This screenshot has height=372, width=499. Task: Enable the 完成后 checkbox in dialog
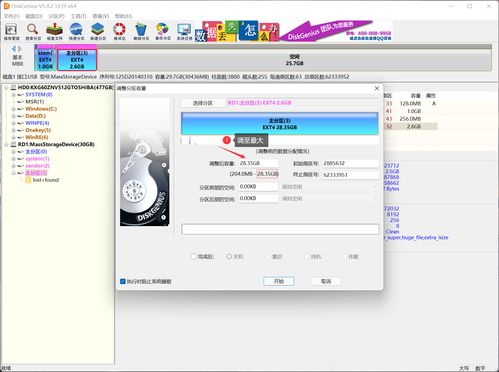coord(194,256)
